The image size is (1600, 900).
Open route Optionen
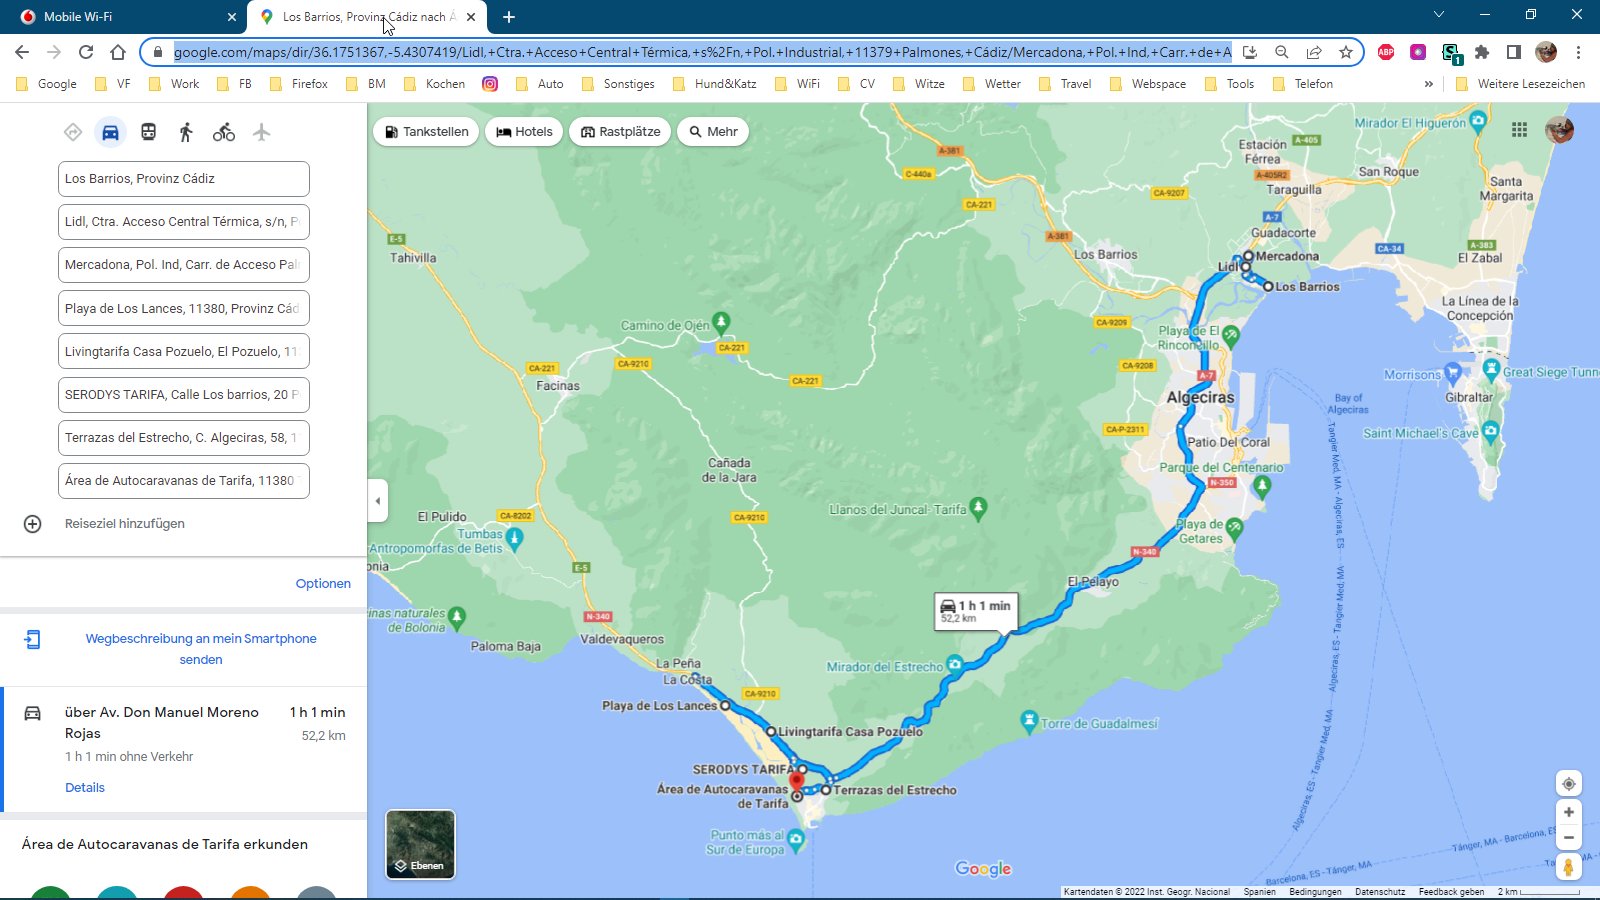(x=323, y=584)
